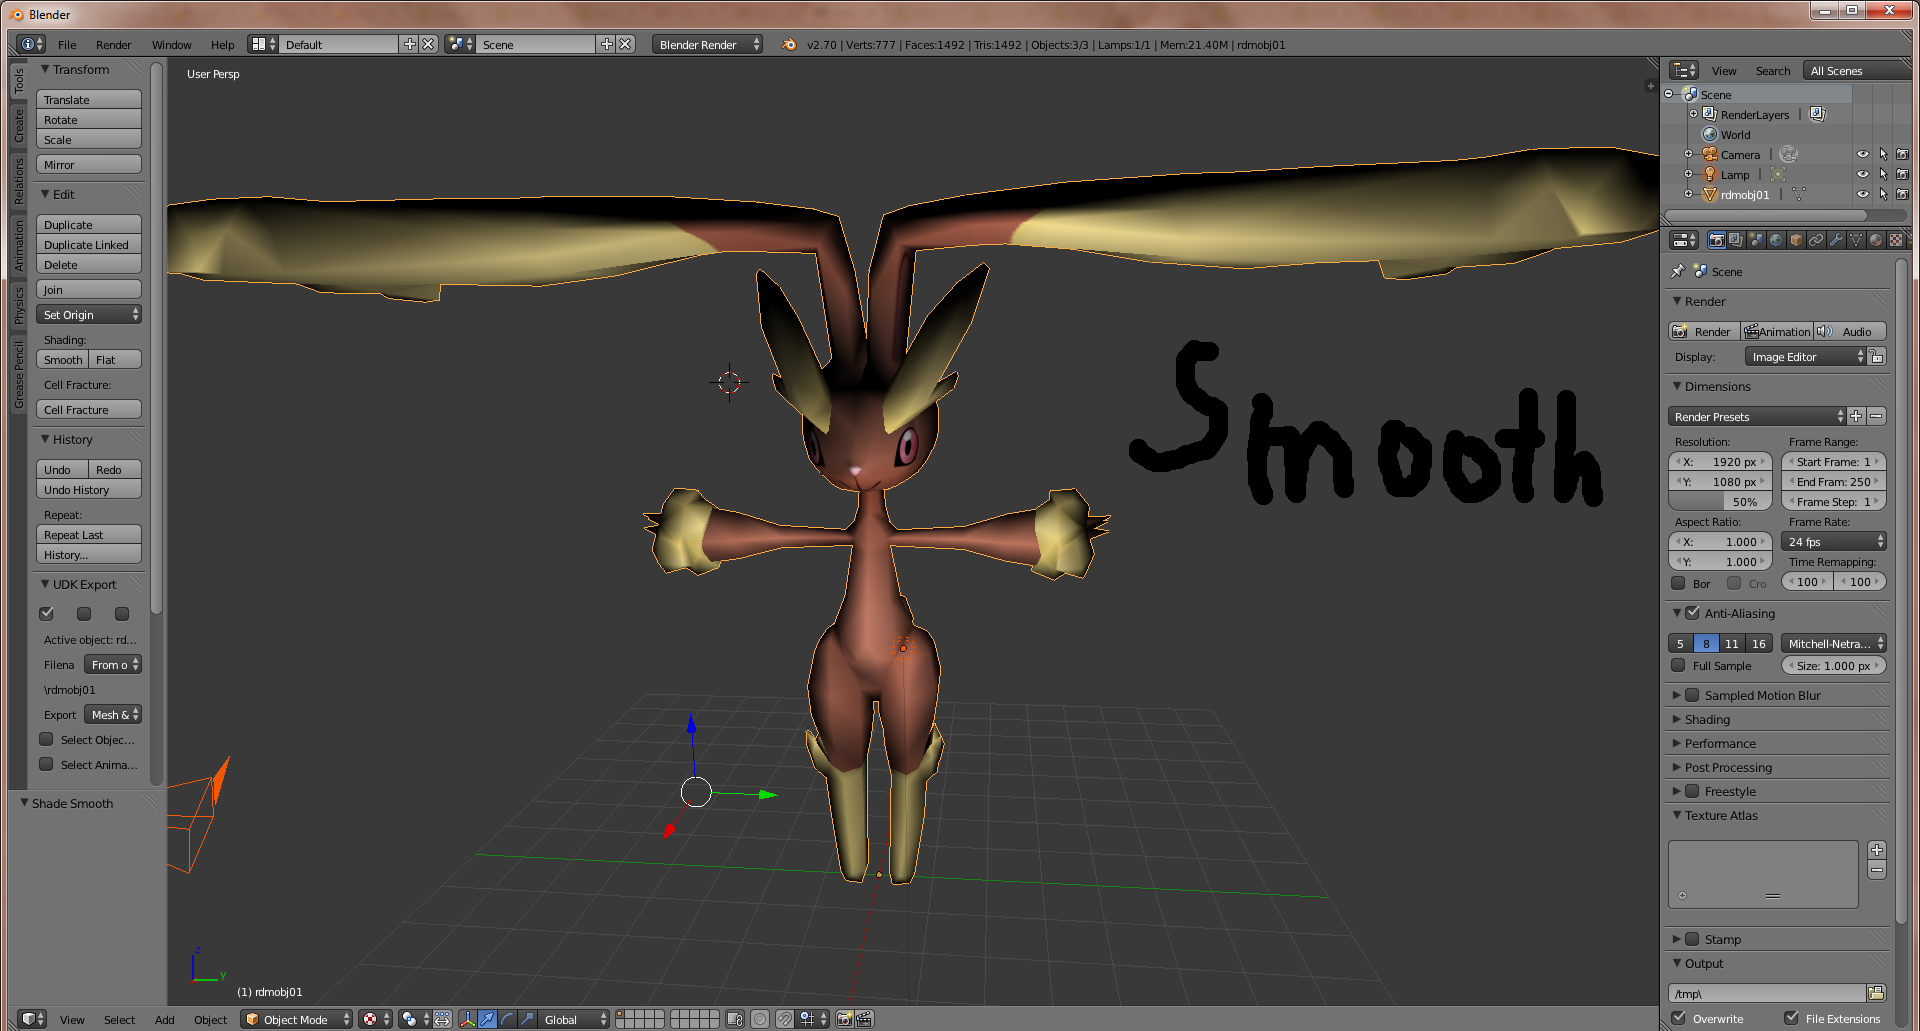1920x1031 pixels.
Task: Click the Pivot Point selector icon
Action: point(414,1019)
